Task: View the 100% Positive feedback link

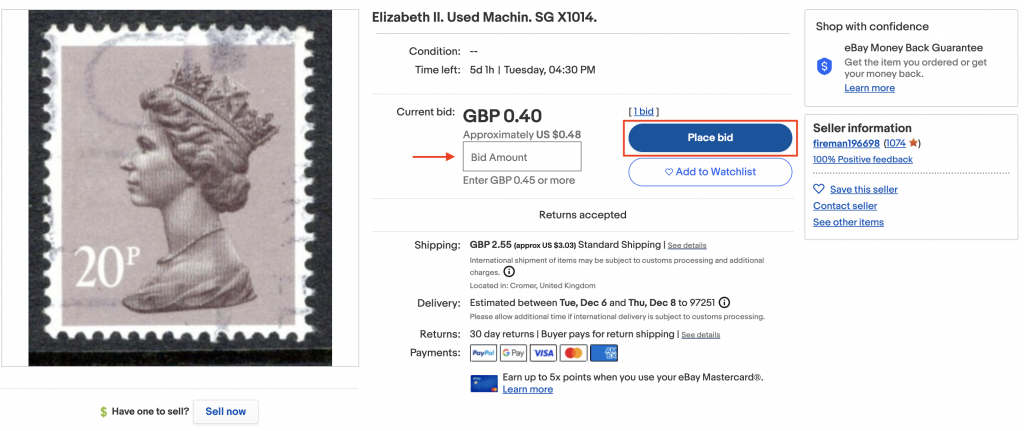Action: (x=862, y=159)
